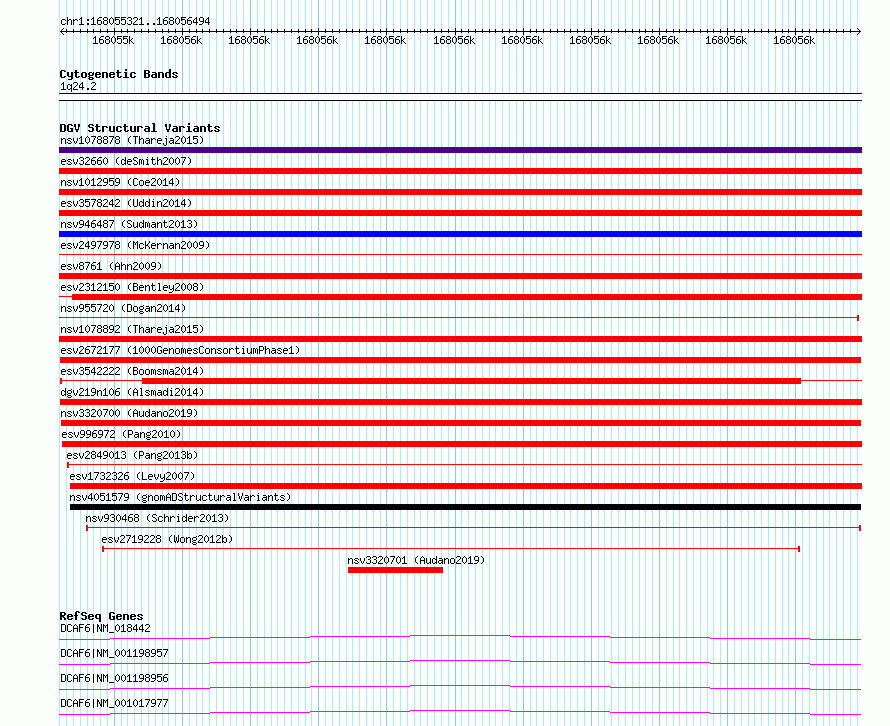The width and height of the screenshot is (890, 726).
Task: Click the RefSeq Genes track title
Action: [x=101, y=616]
